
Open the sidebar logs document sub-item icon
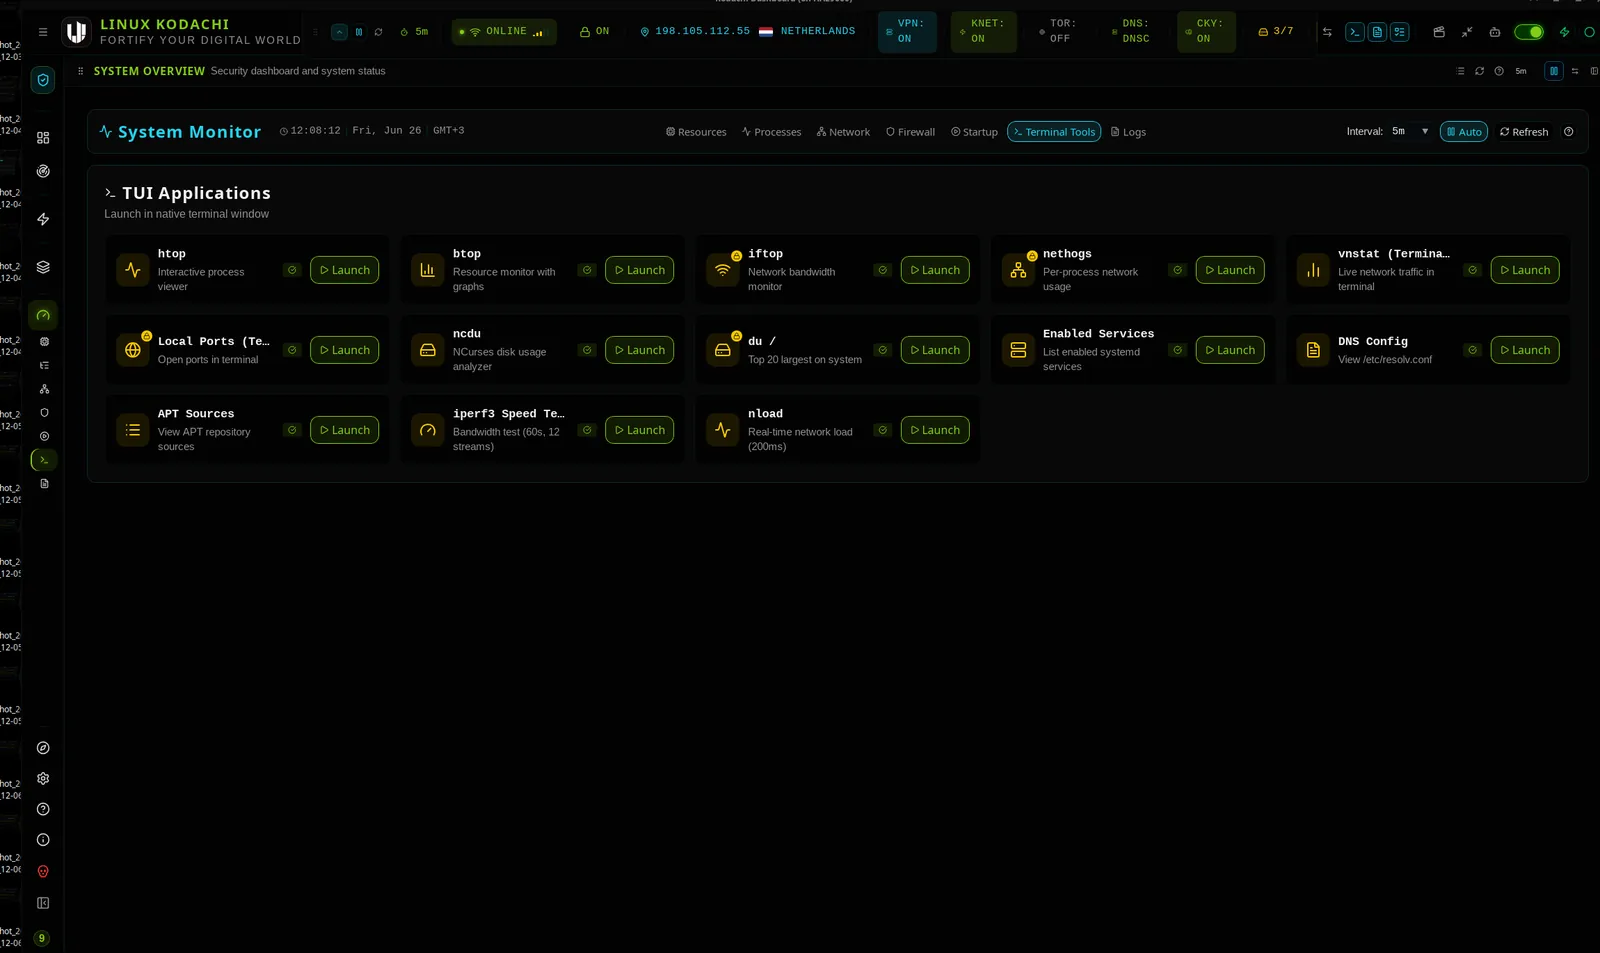click(44, 484)
